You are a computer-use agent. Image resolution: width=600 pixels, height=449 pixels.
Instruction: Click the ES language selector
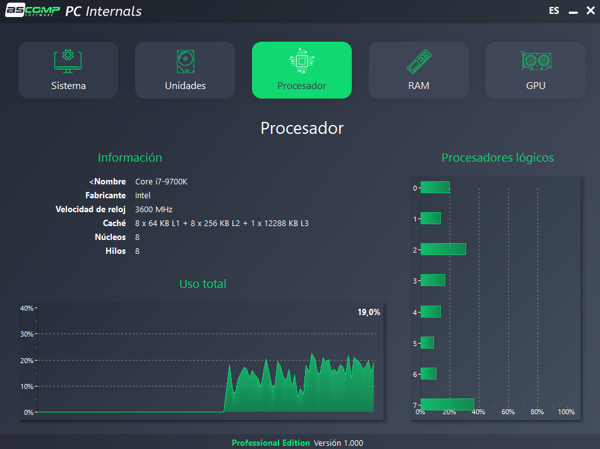(554, 11)
